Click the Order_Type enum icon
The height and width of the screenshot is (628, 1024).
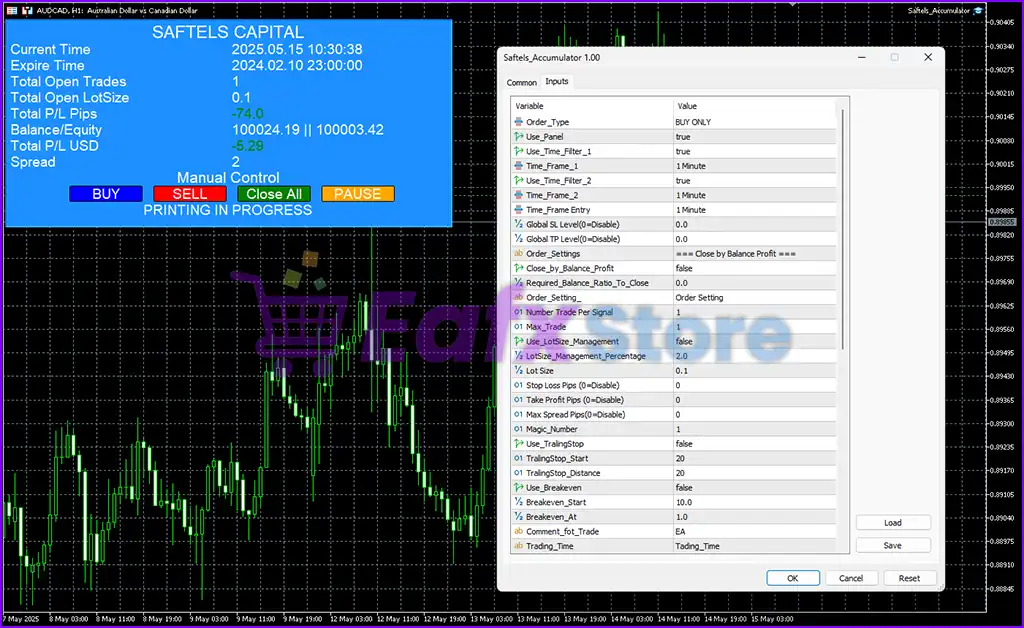519,122
